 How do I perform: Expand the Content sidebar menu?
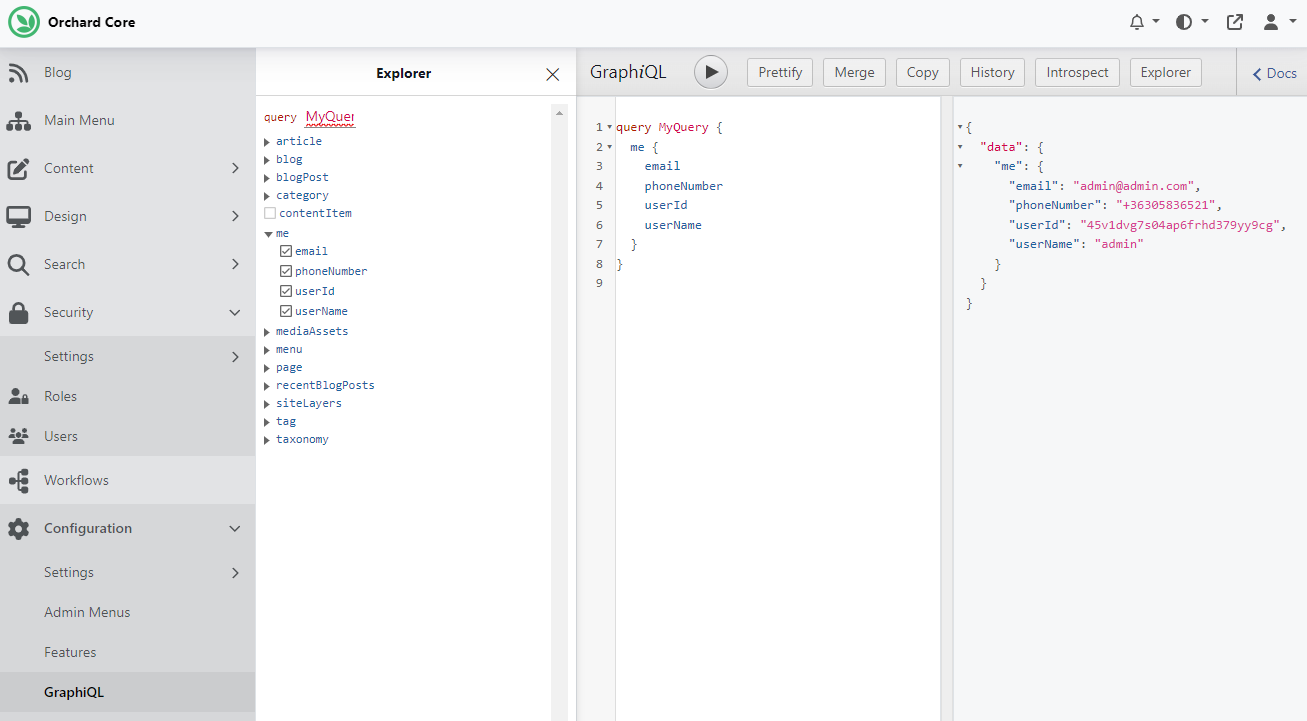pos(128,169)
